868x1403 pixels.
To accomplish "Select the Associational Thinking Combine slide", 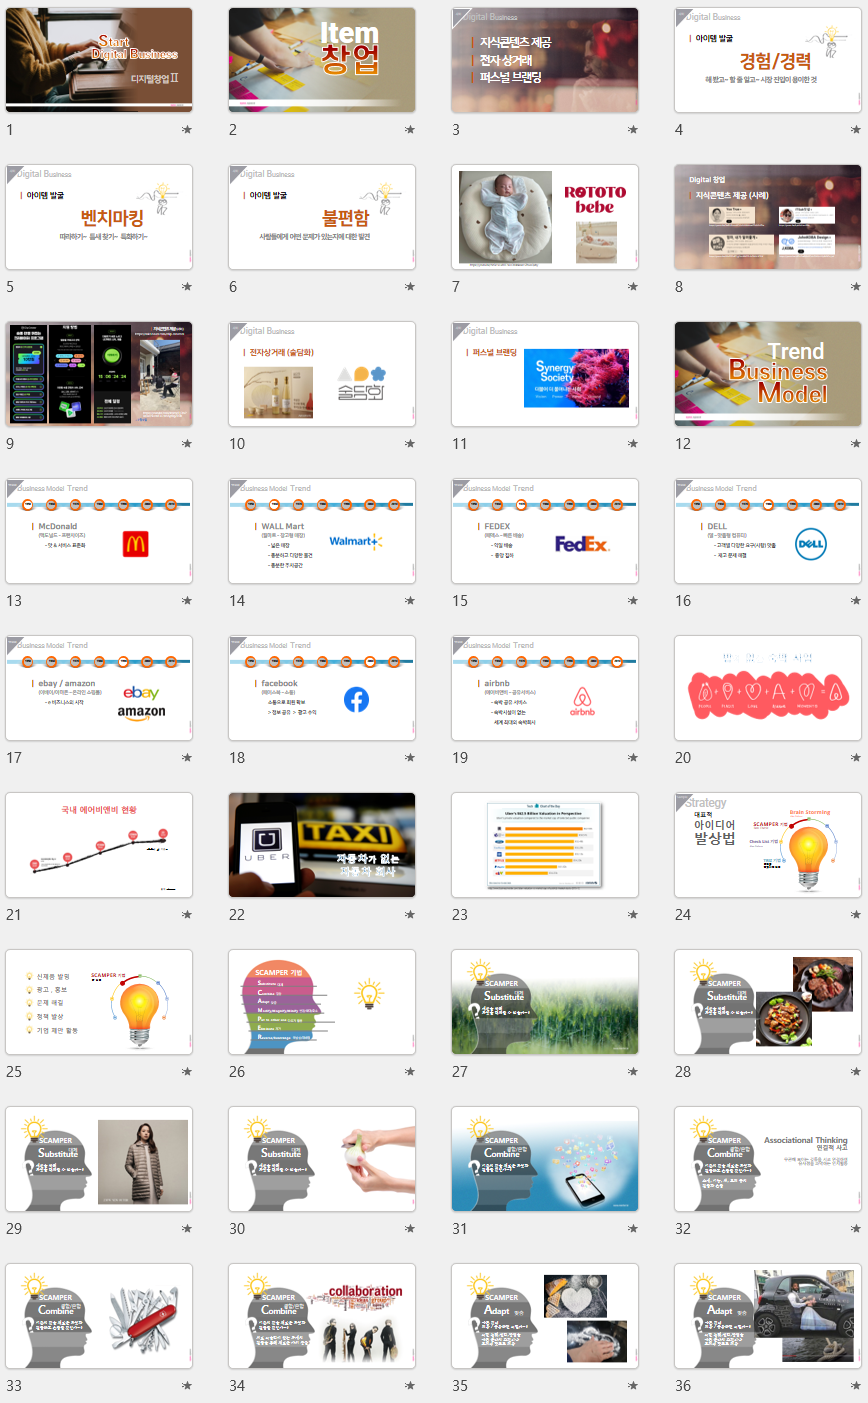I will point(768,1159).
